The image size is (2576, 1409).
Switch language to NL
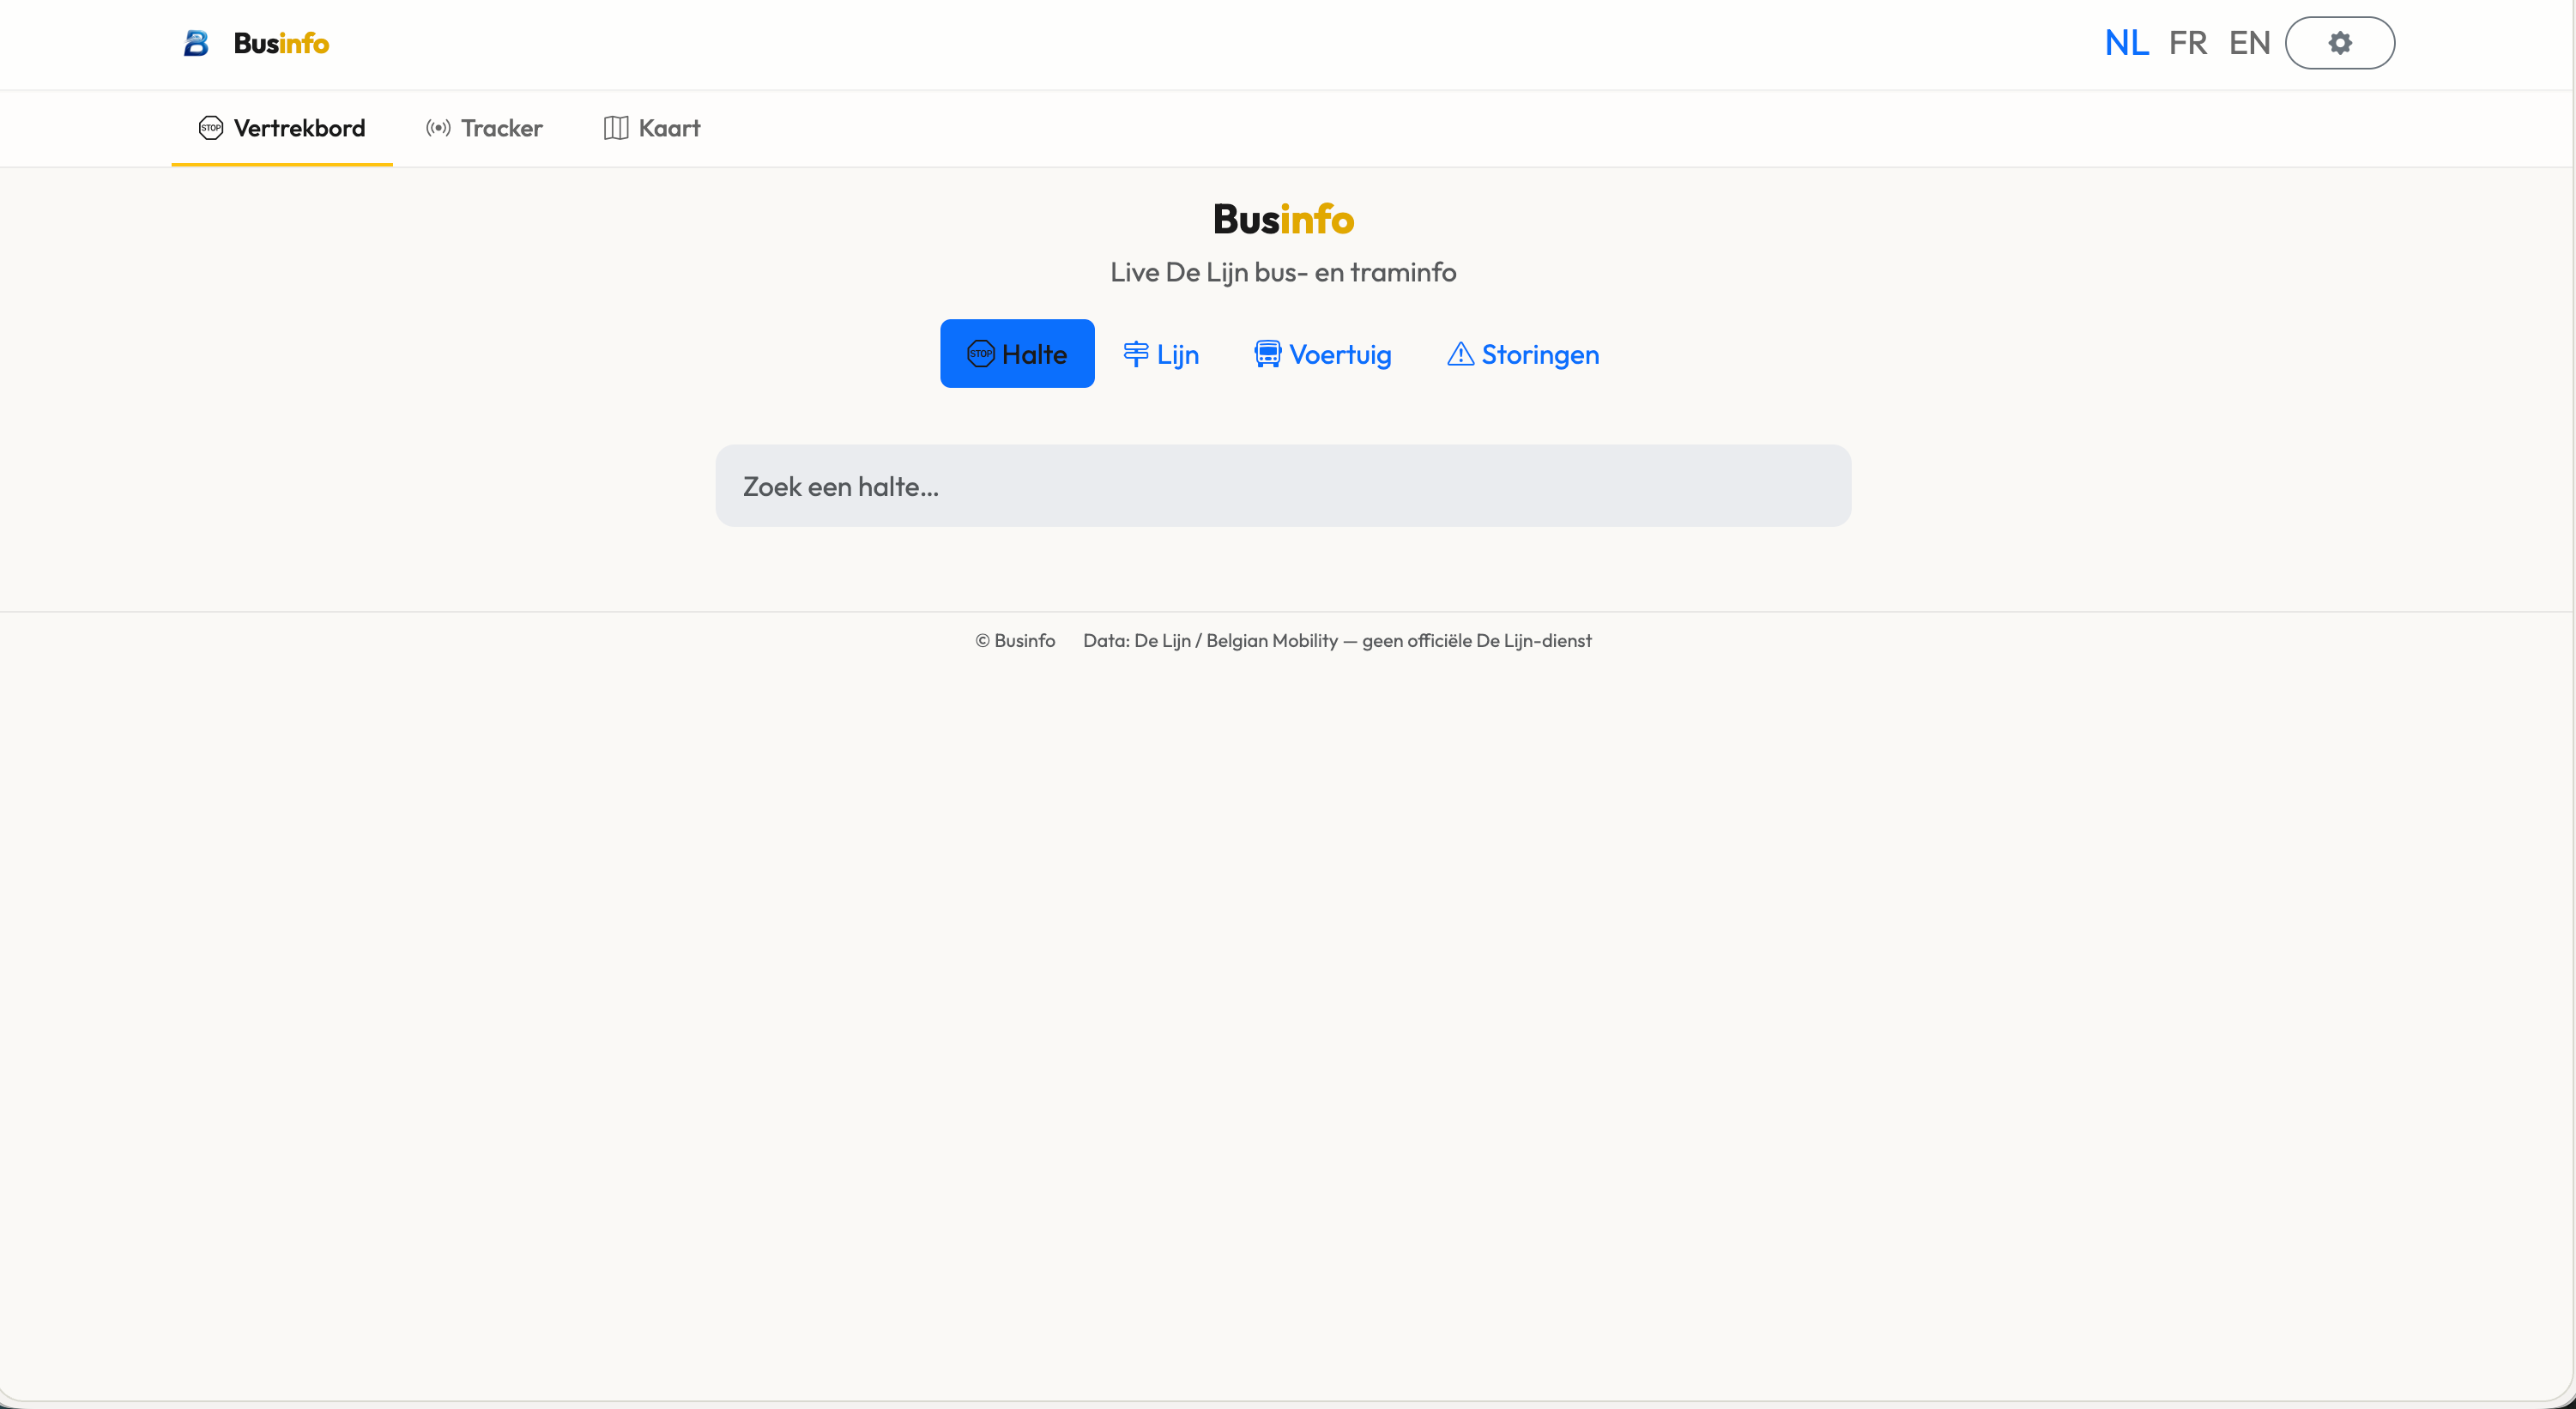point(2126,43)
